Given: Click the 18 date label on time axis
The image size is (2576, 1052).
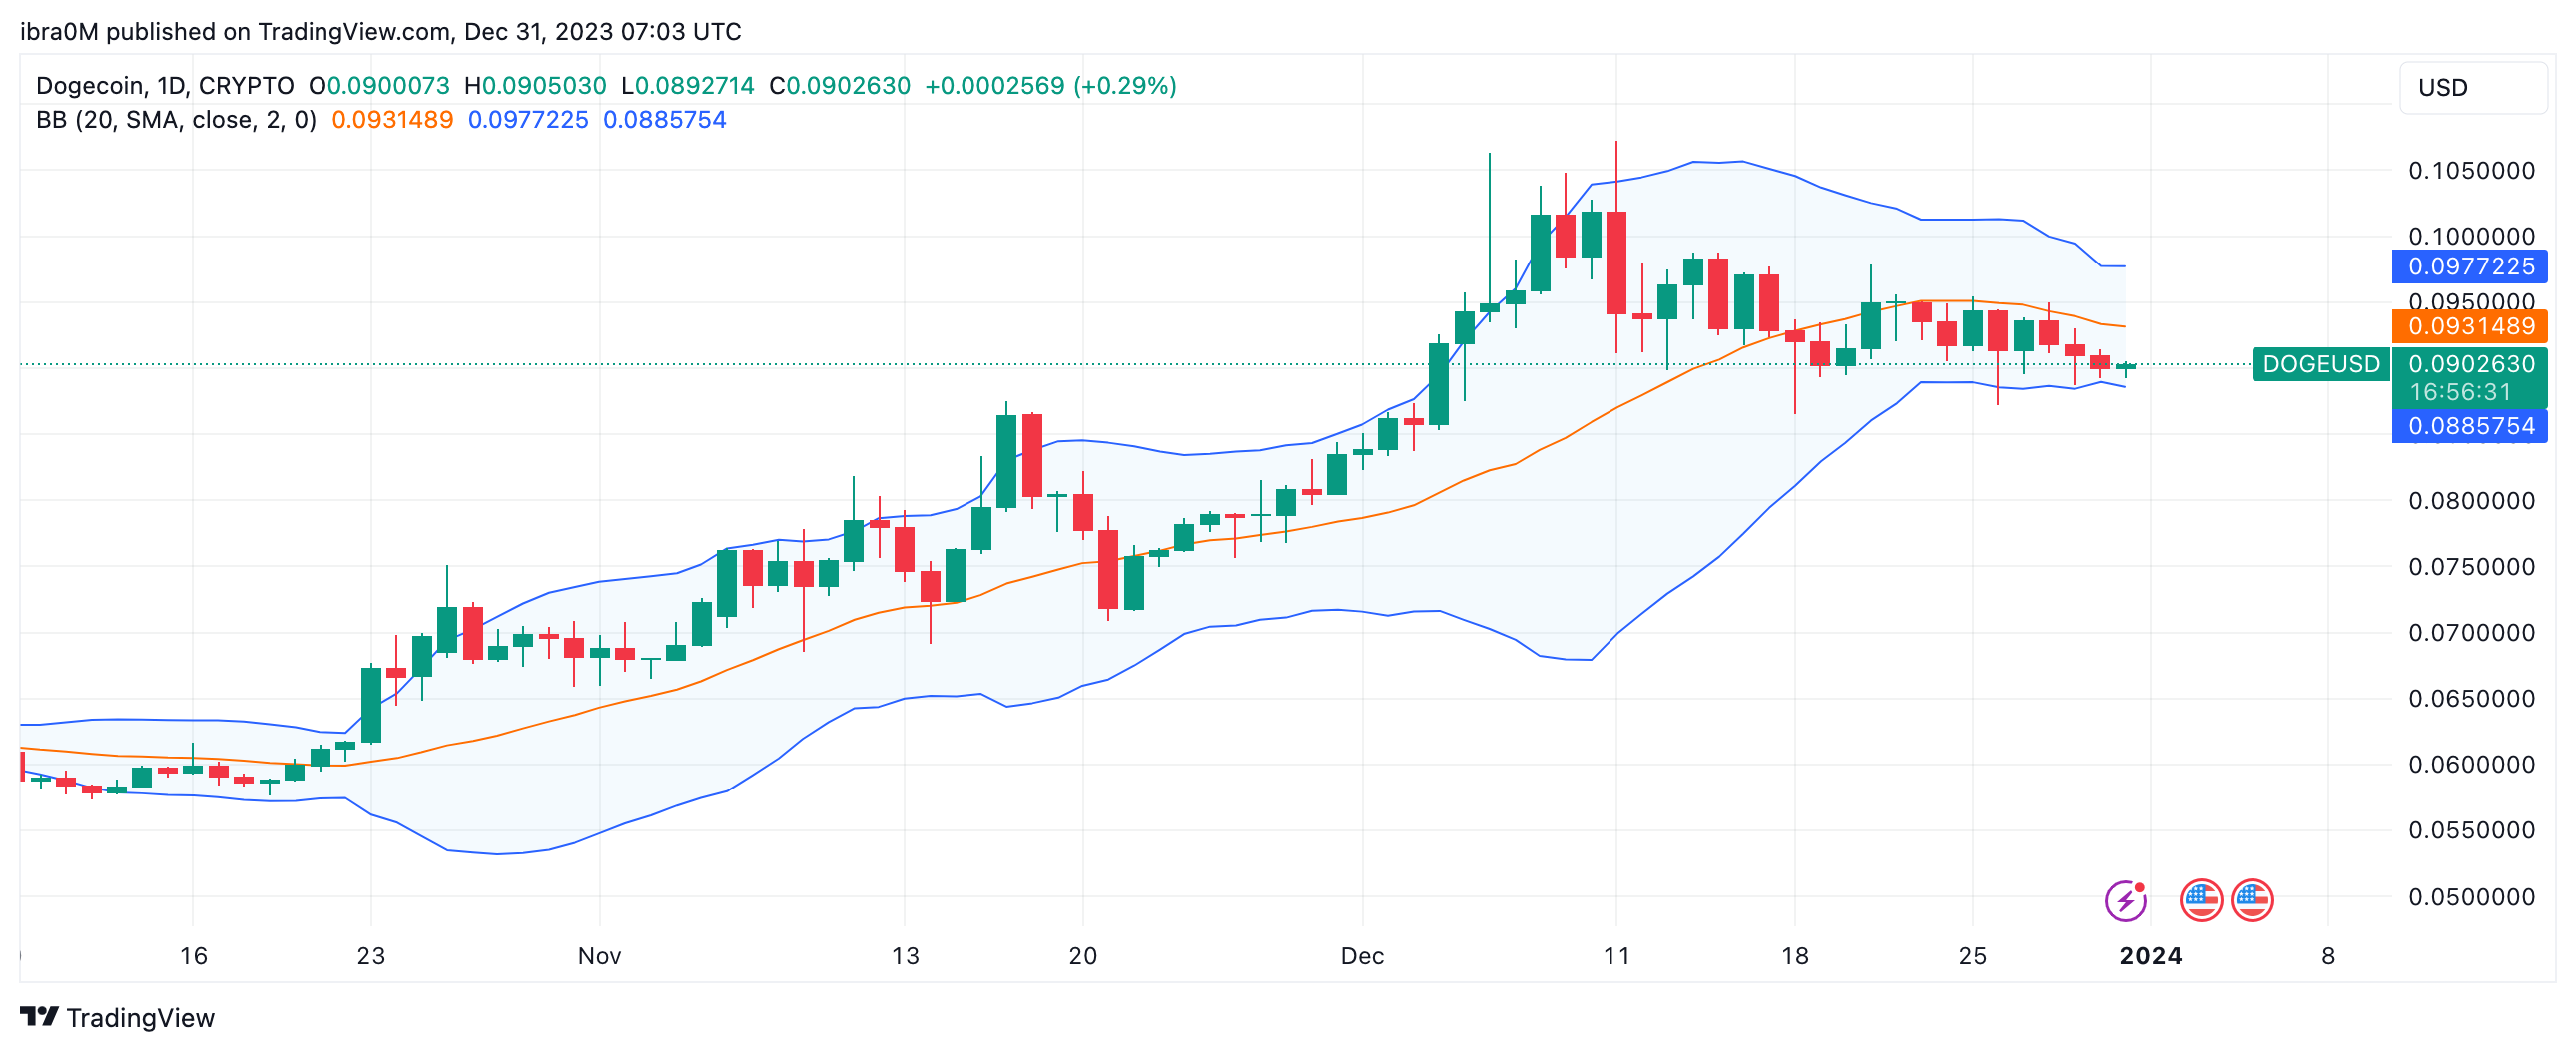Looking at the screenshot, I should point(1795,956).
